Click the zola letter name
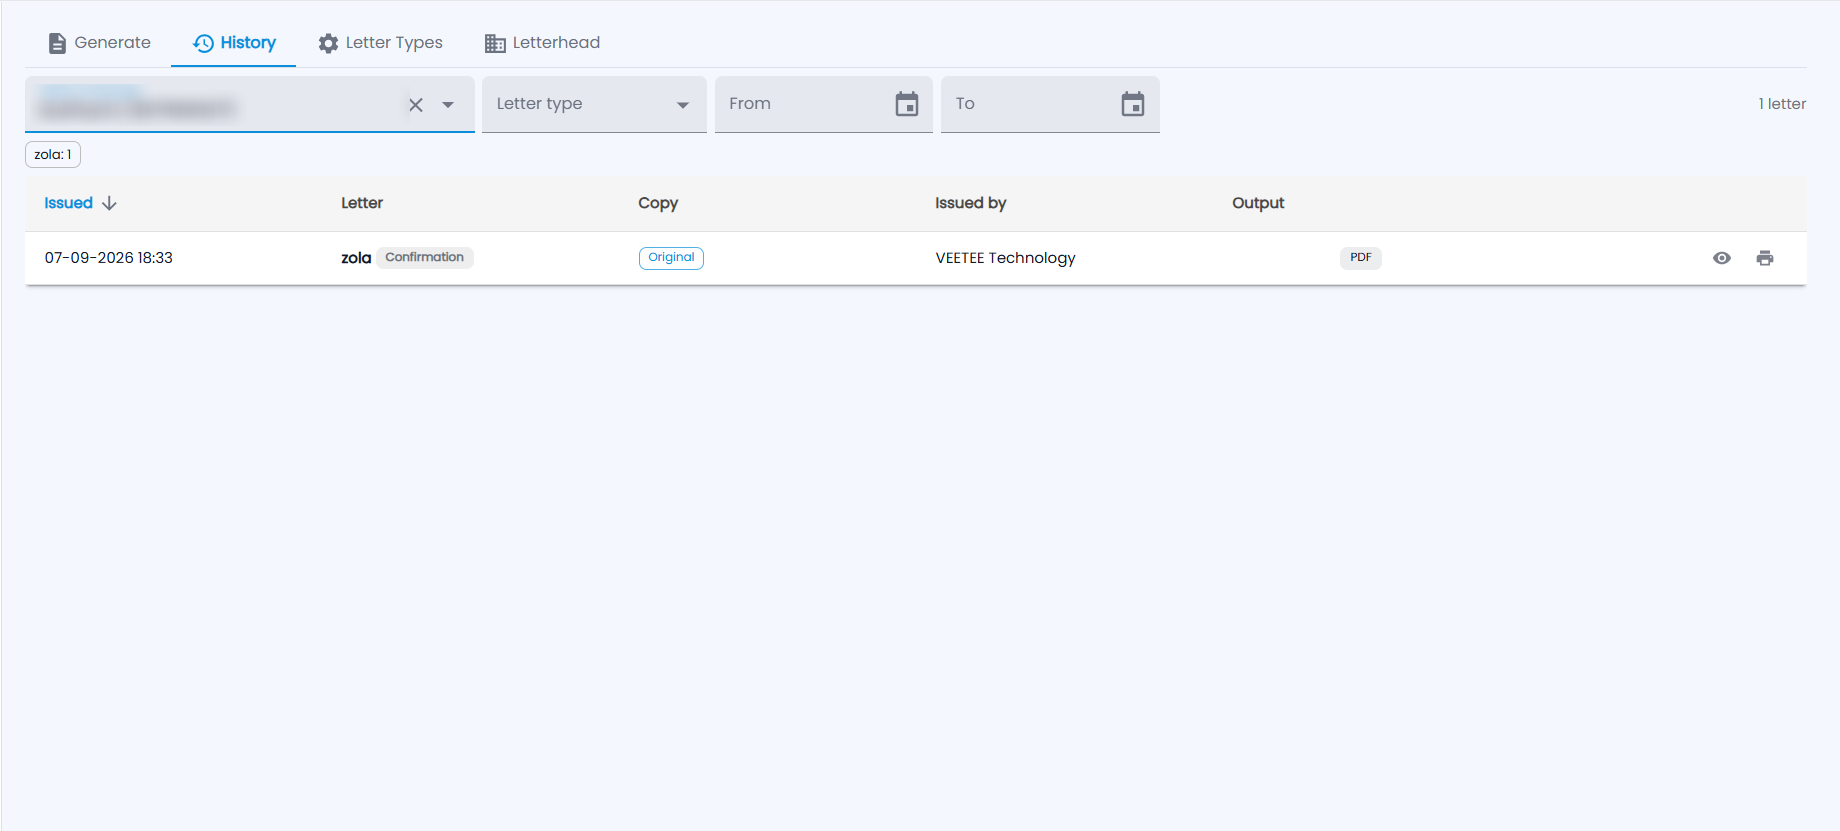Image resolution: width=1840 pixels, height=831 pixels. [356, 258]
